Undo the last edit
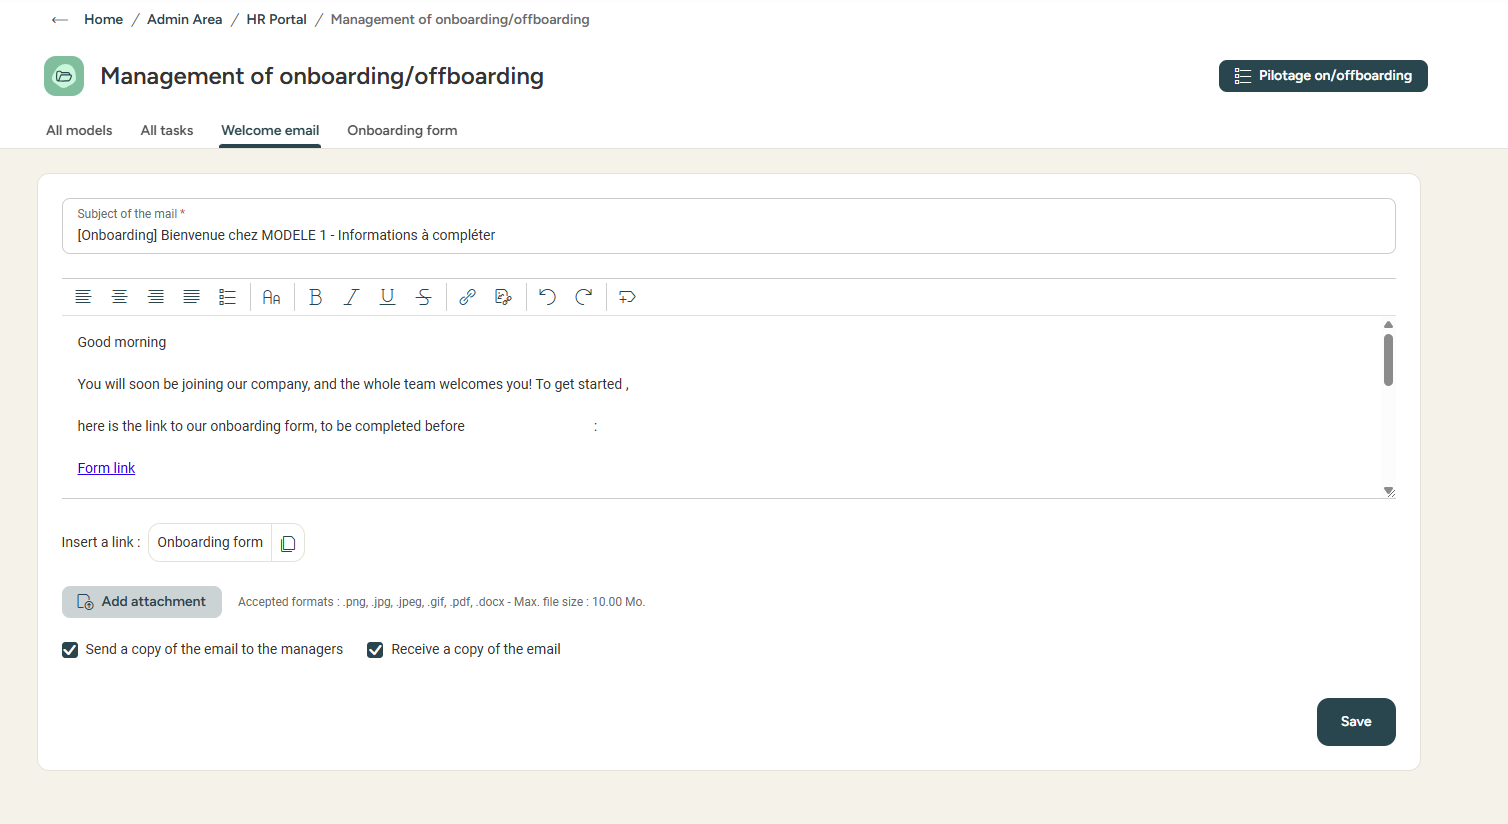The height and width of the screenshot is (824, 1508). [x=547, y=297]
